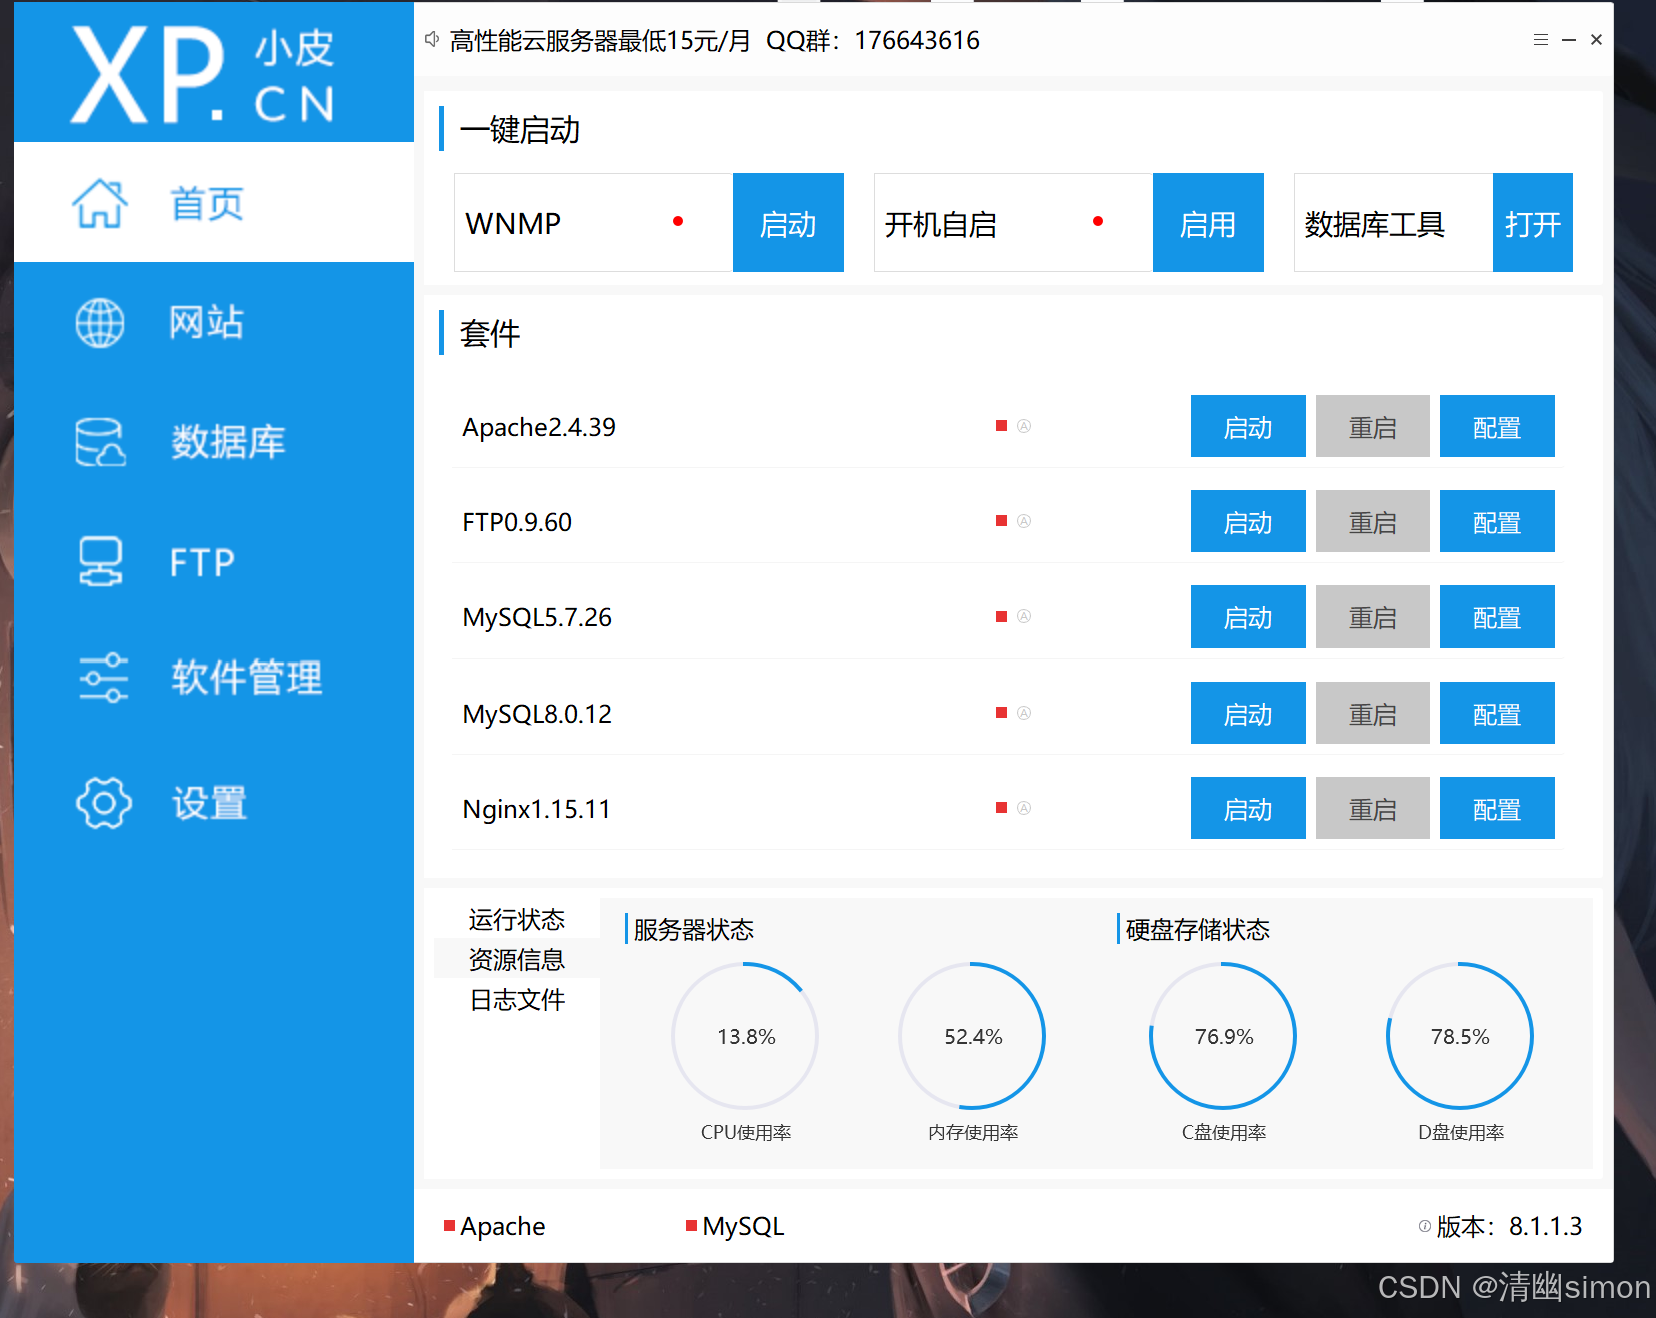Viewport: 1656px width, 1318px height.
Task: Open 配置 for FTP0.9.60
Action: (1497, 521)
